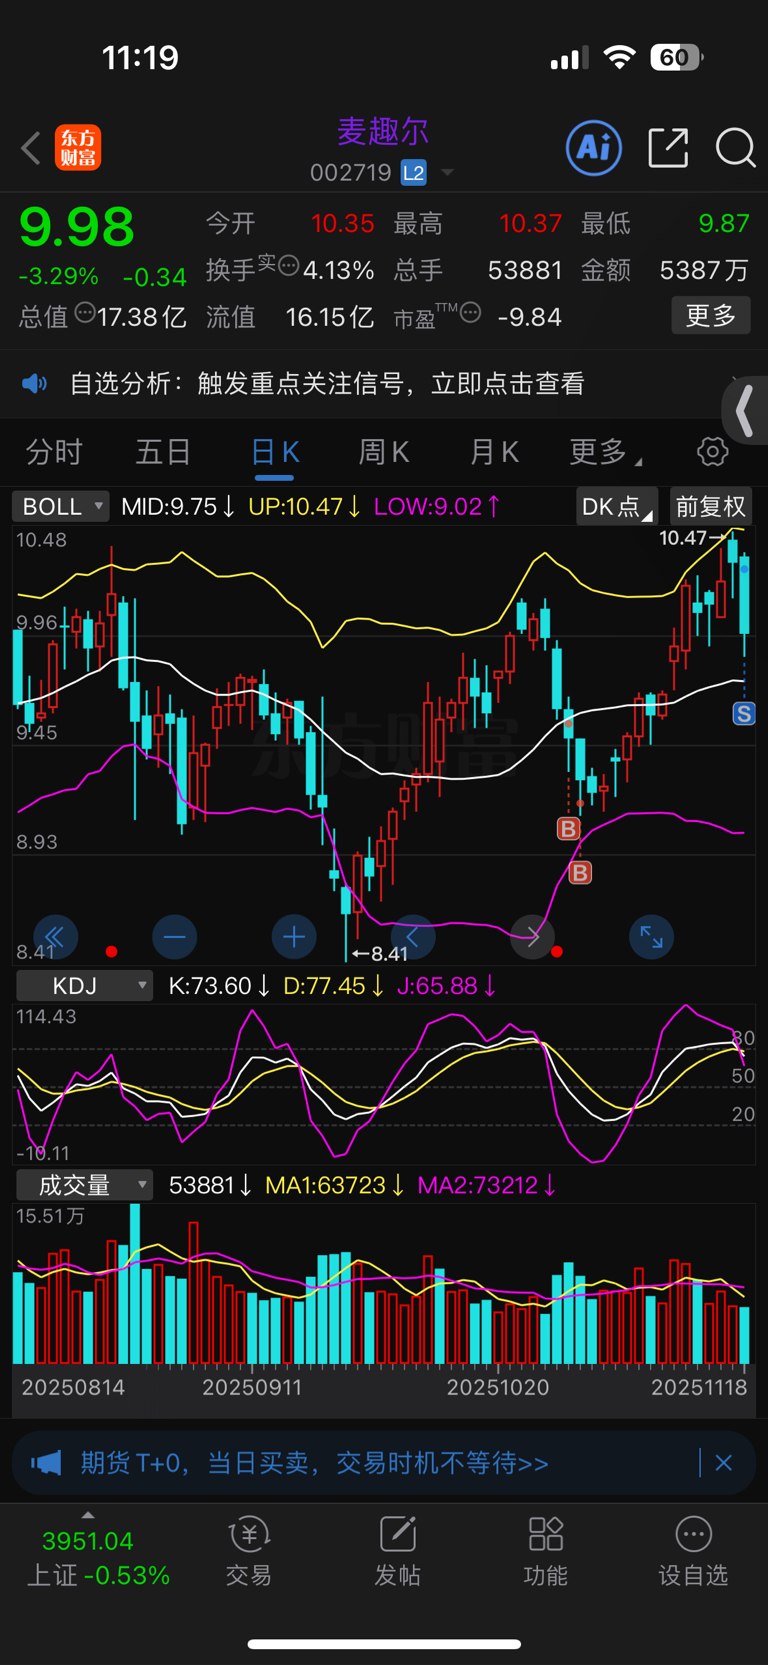Image resolution: width=769 pixels, height=1665 pixels.
Task: Pull out the side drawer handle
Action: tap(745, 411)
